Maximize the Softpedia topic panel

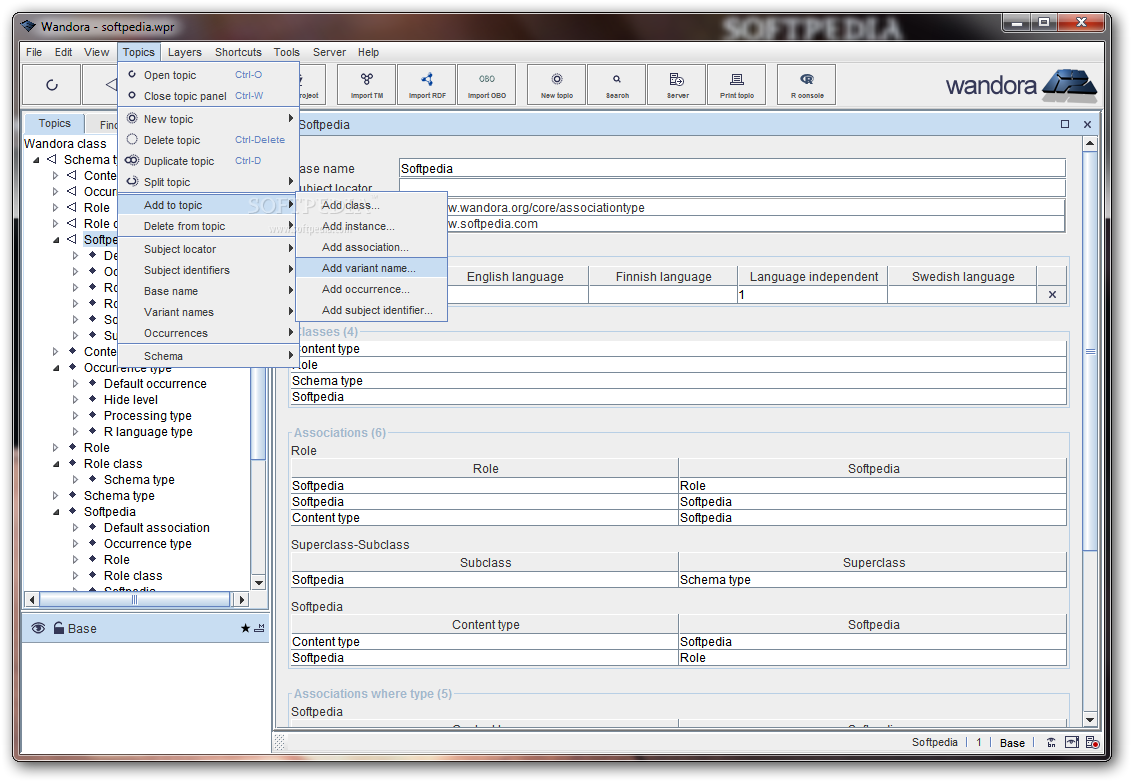click(1065, 124)
